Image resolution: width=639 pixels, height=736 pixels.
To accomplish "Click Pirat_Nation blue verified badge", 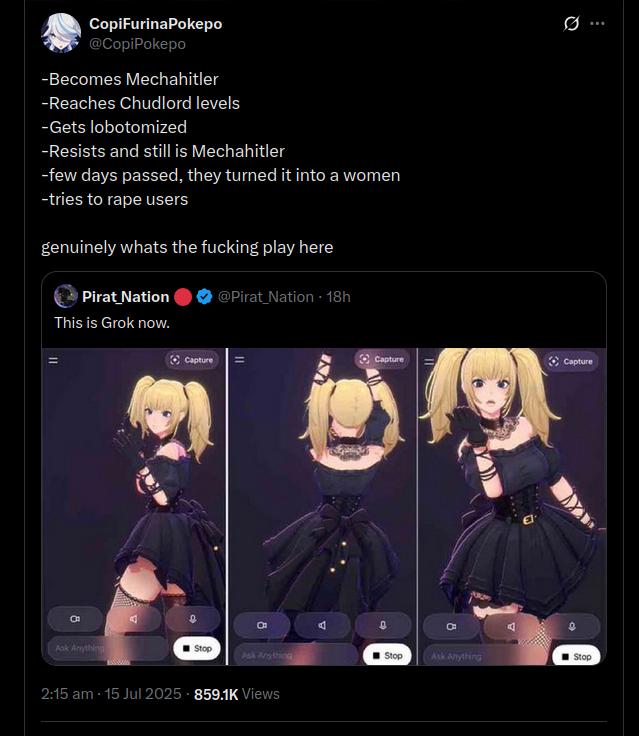I will (x=204, y=297).
